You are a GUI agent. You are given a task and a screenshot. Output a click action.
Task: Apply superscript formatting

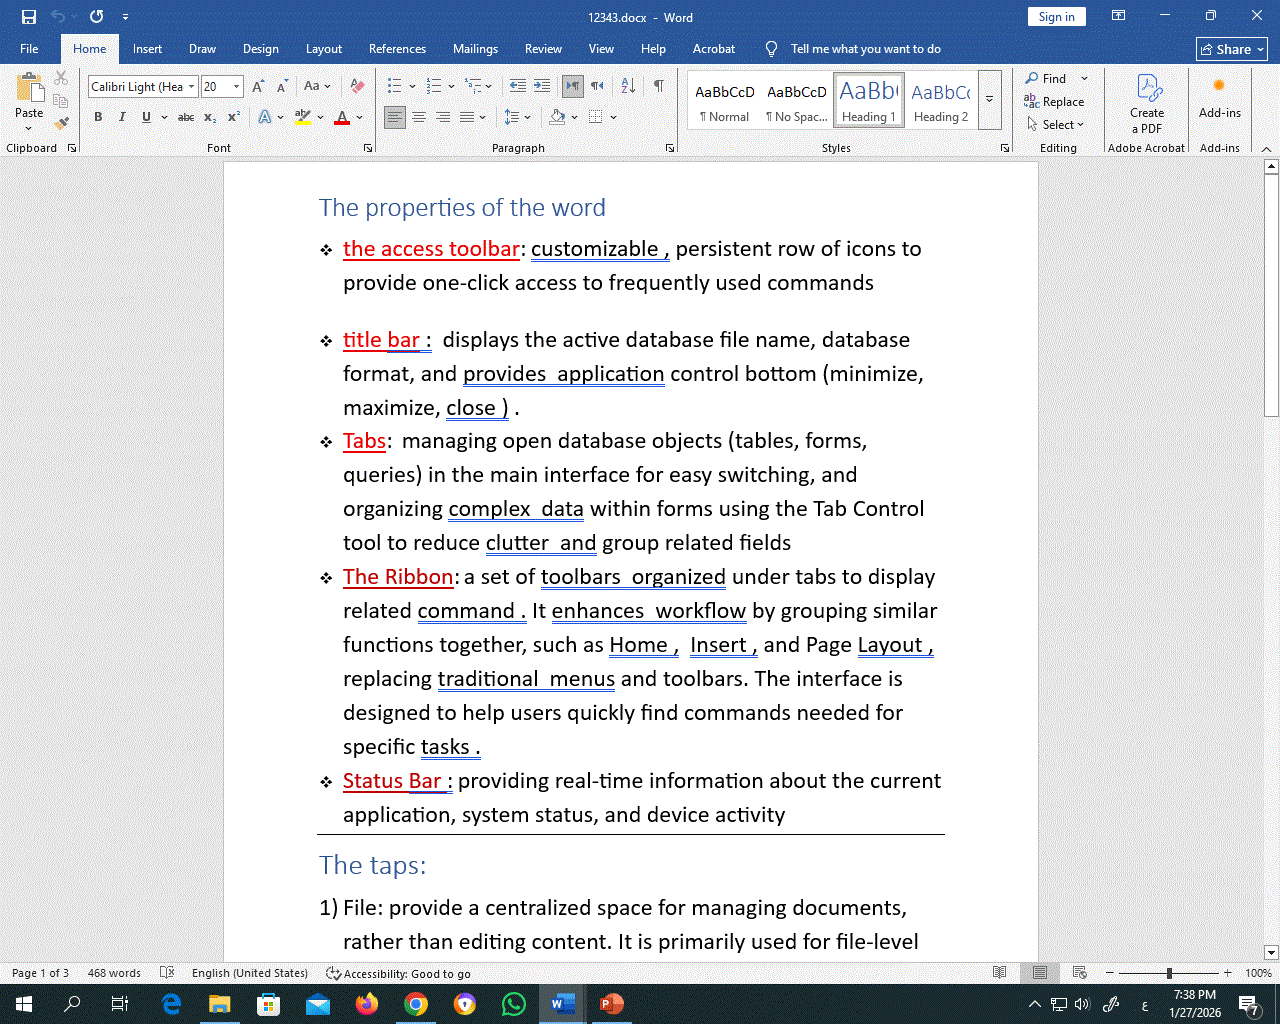[234, 117]
